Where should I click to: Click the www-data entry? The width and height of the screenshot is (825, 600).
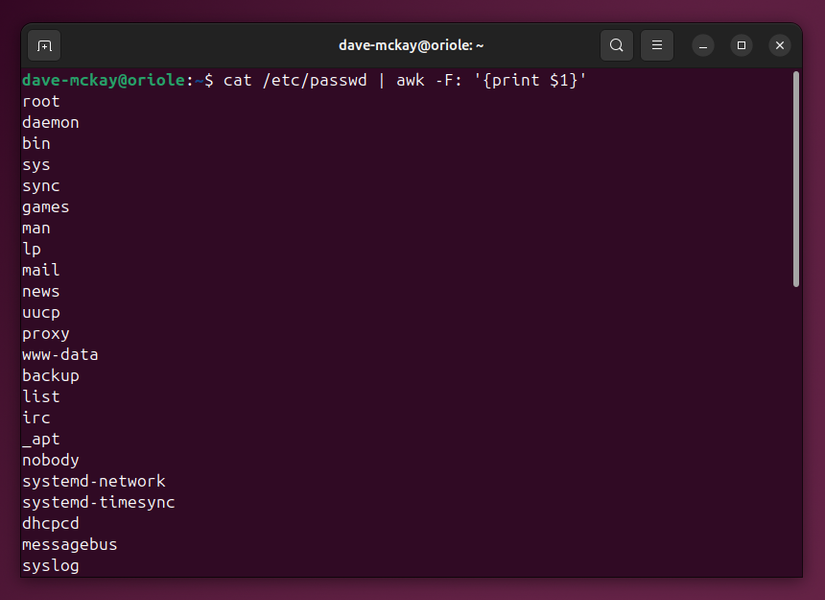pos(60,354)
